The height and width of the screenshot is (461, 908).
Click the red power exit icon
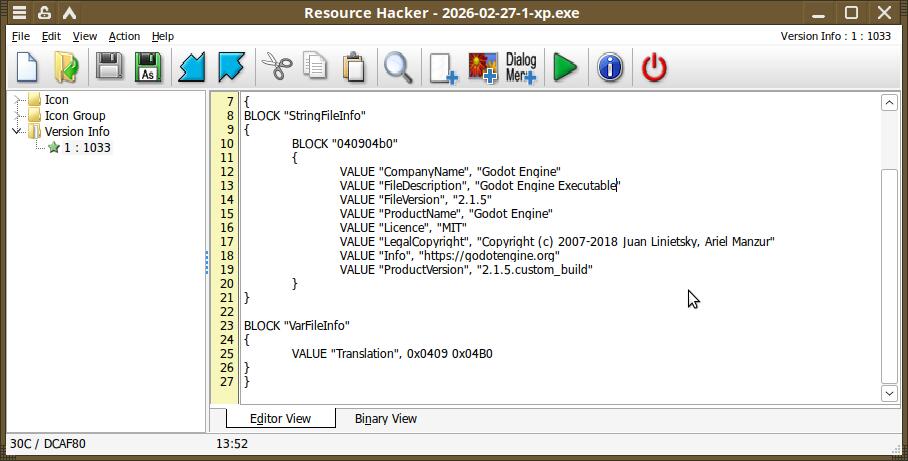(x=654, y=67)
